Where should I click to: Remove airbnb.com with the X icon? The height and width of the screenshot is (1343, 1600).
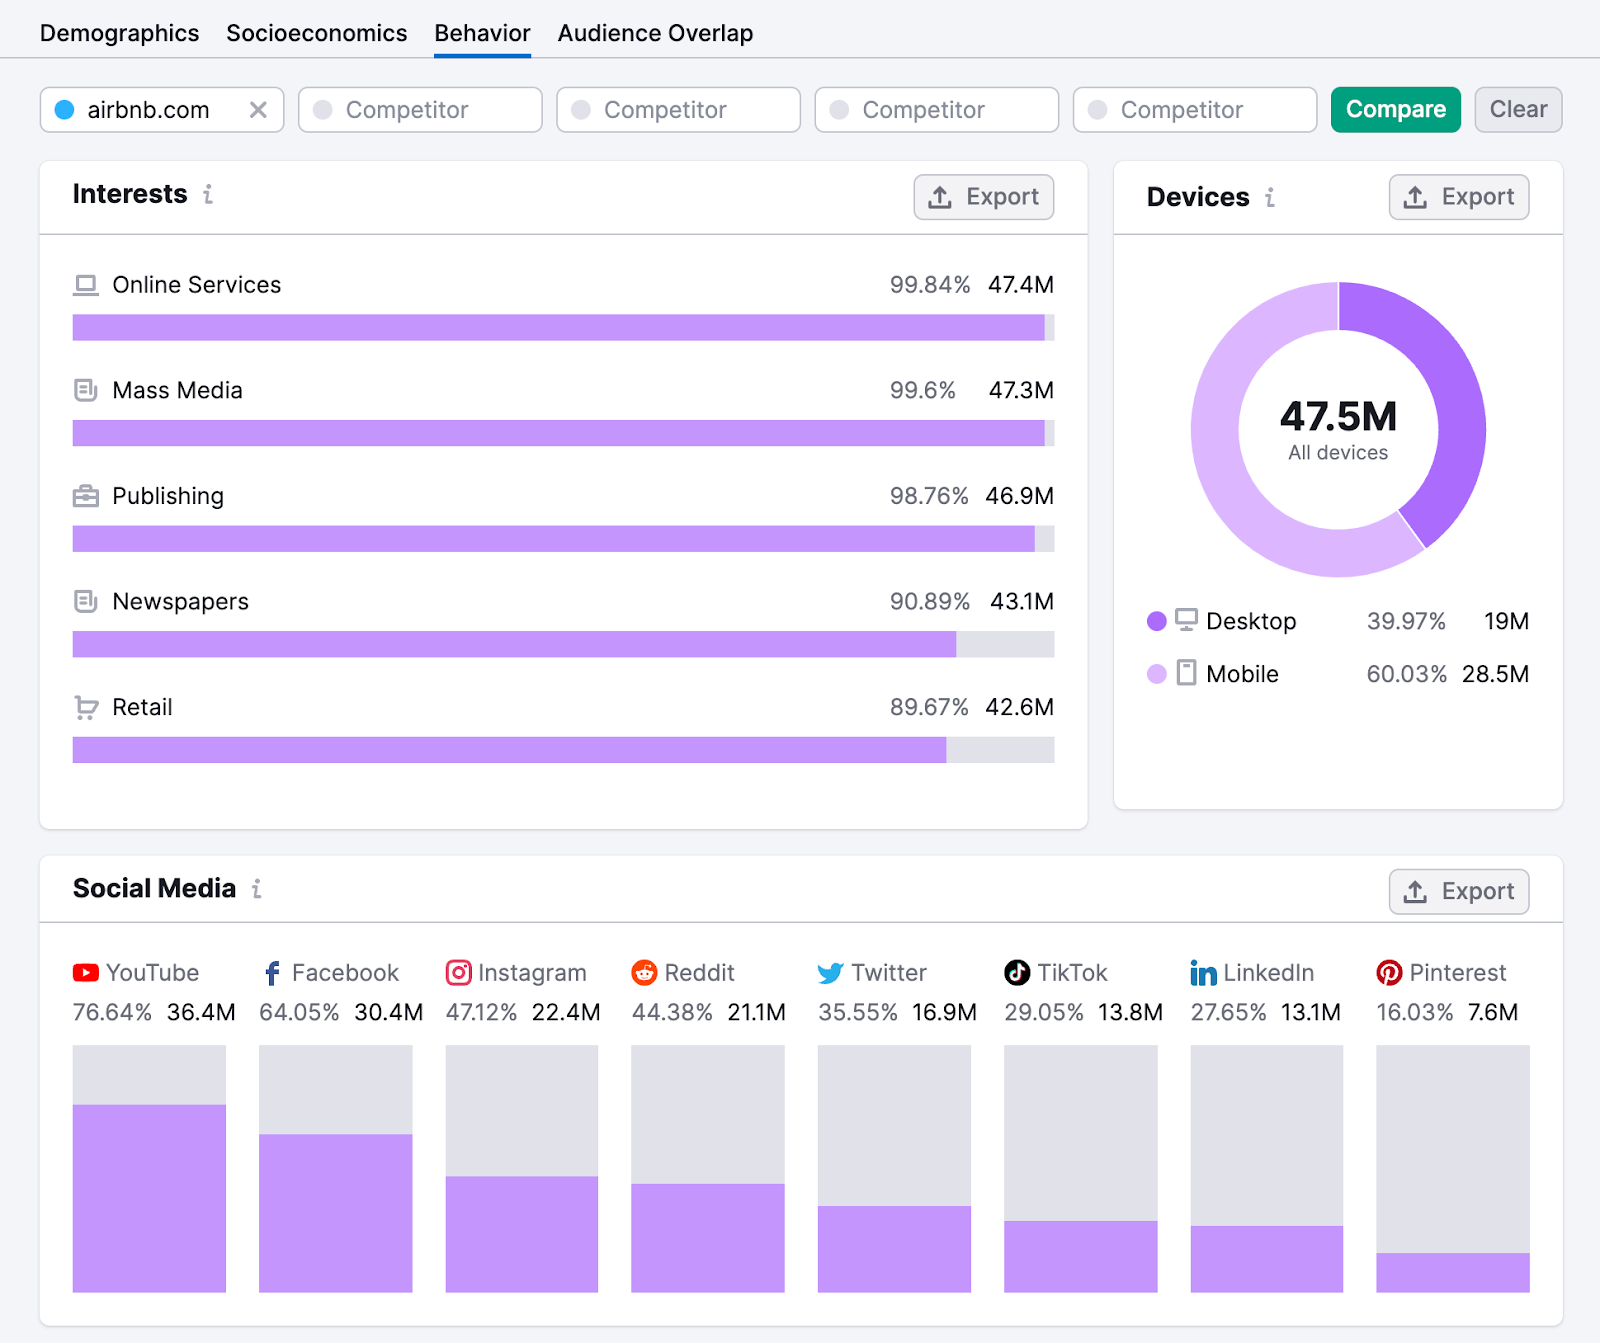click(x=258, y=110)
